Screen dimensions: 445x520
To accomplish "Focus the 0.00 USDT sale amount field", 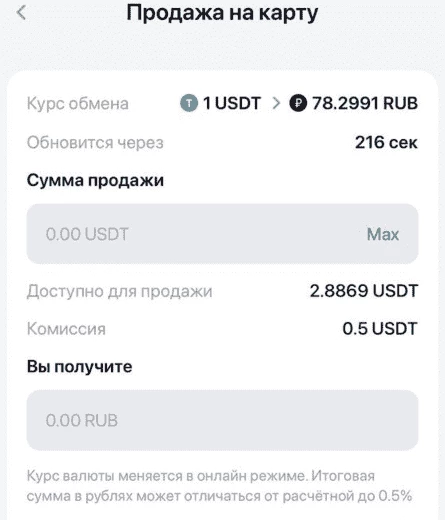I will click(222, 234).
